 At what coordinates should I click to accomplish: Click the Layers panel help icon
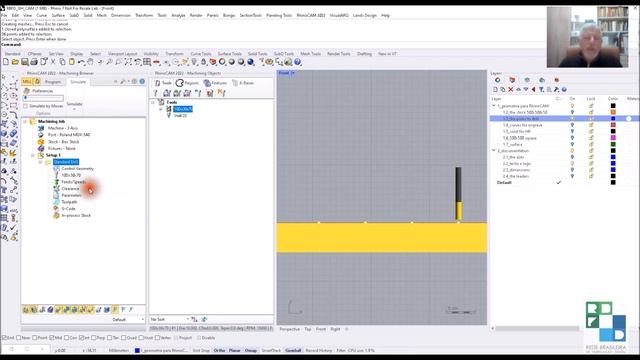click(x=564, y=89)
